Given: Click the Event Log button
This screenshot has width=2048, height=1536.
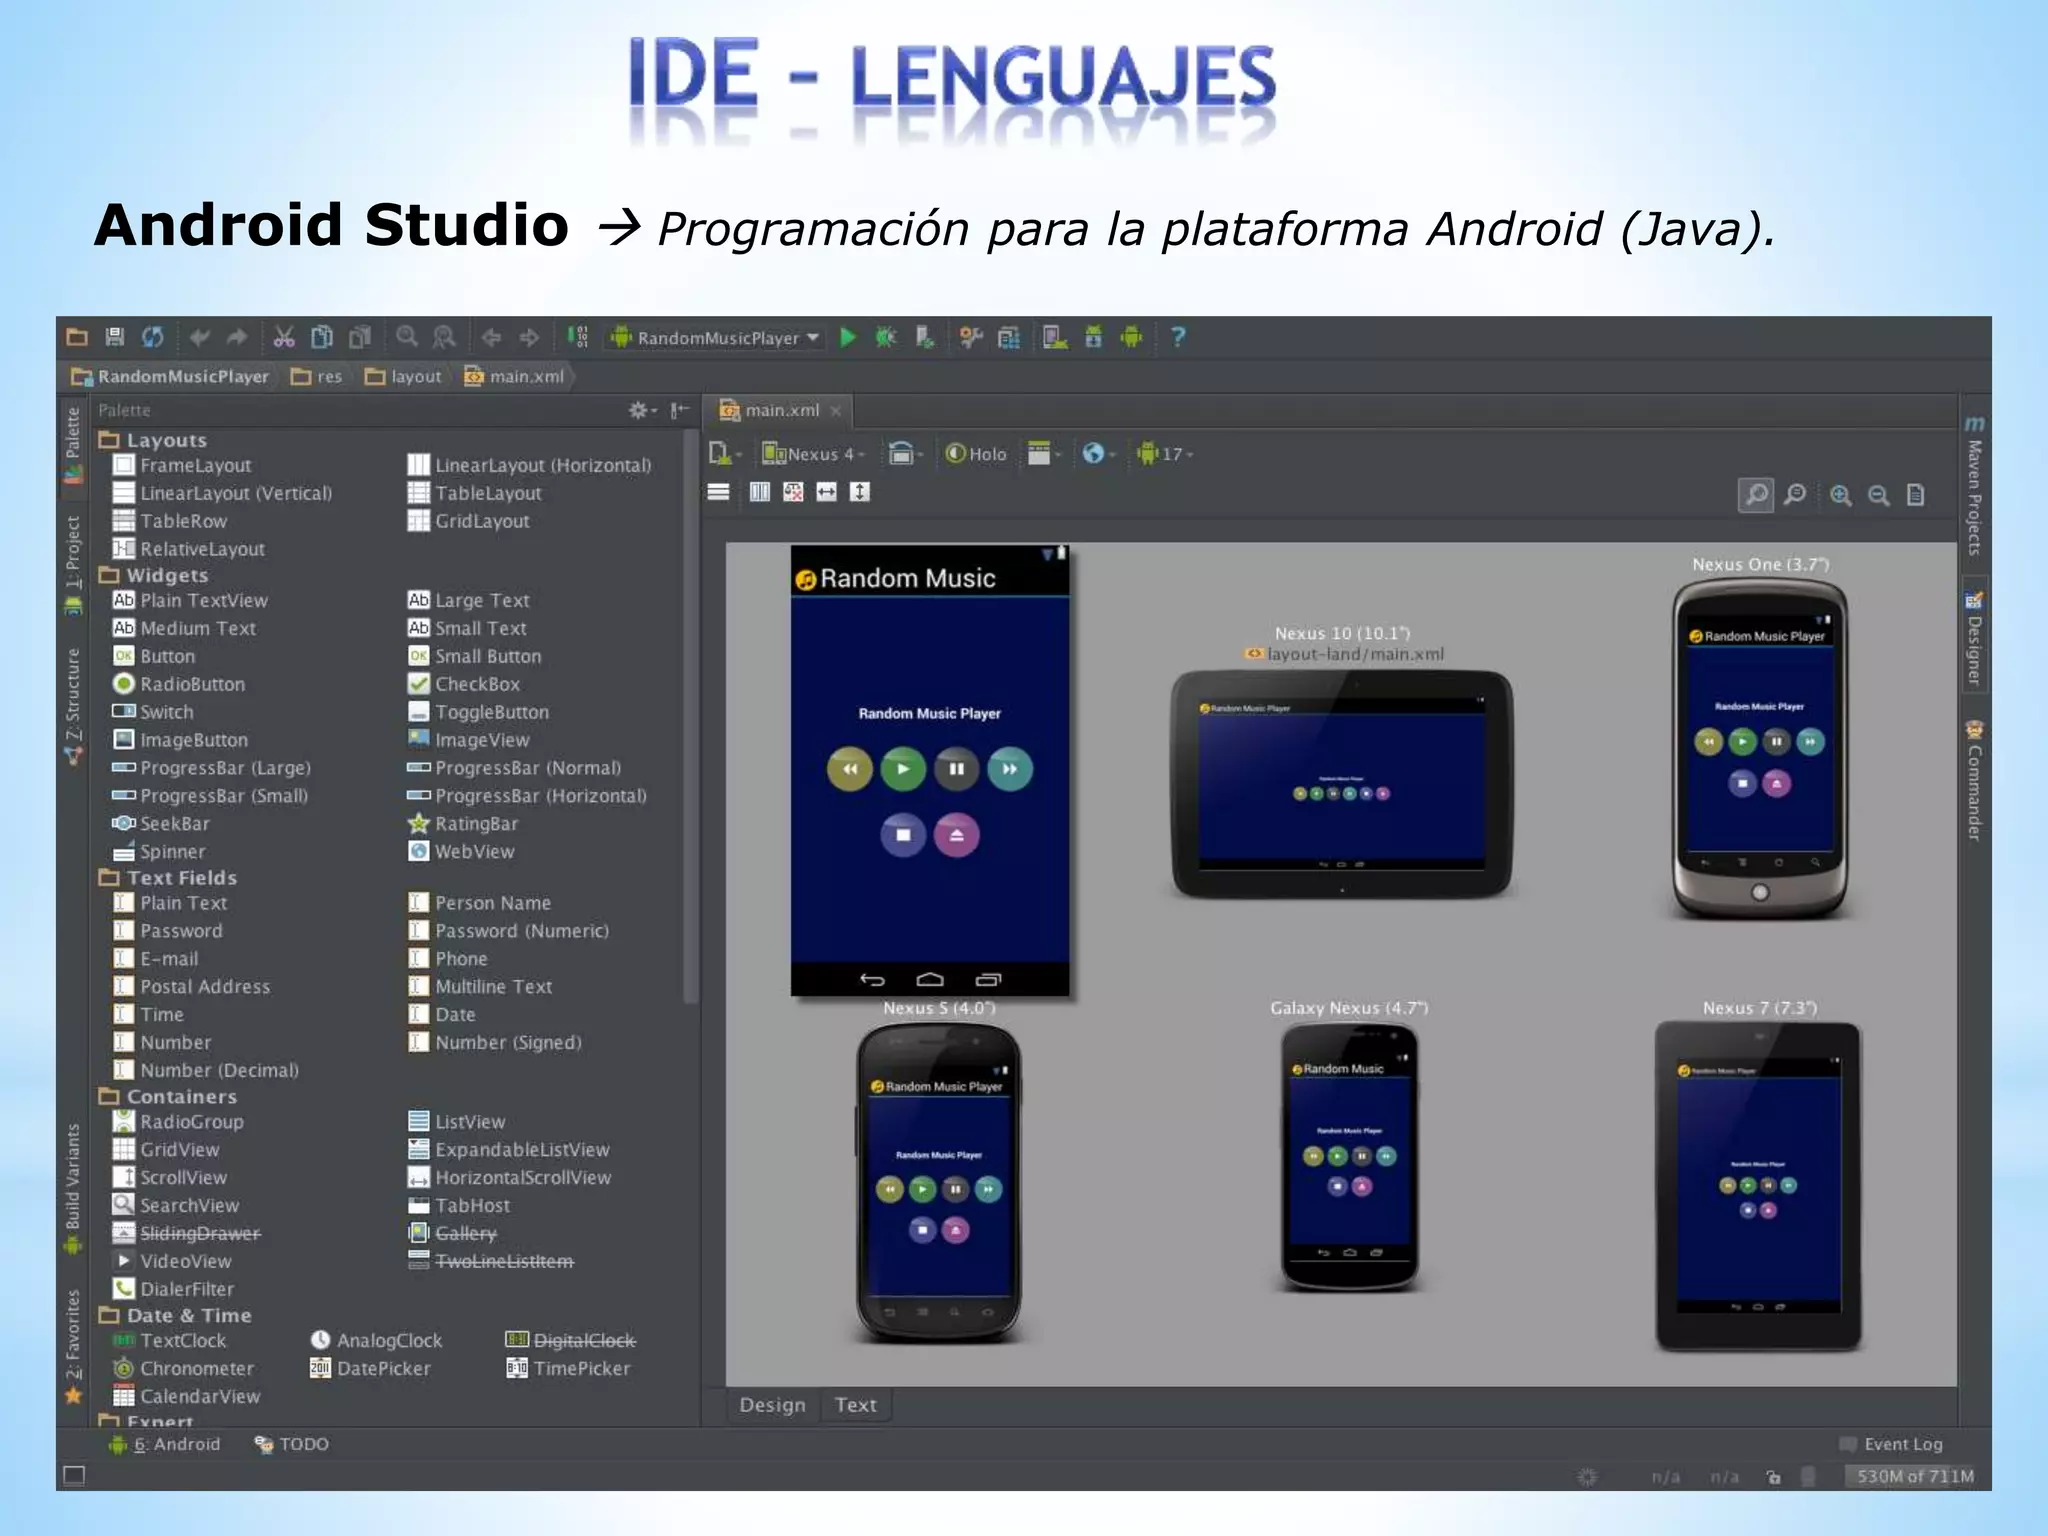Looking at the screenshot, I should 1891,1444.
